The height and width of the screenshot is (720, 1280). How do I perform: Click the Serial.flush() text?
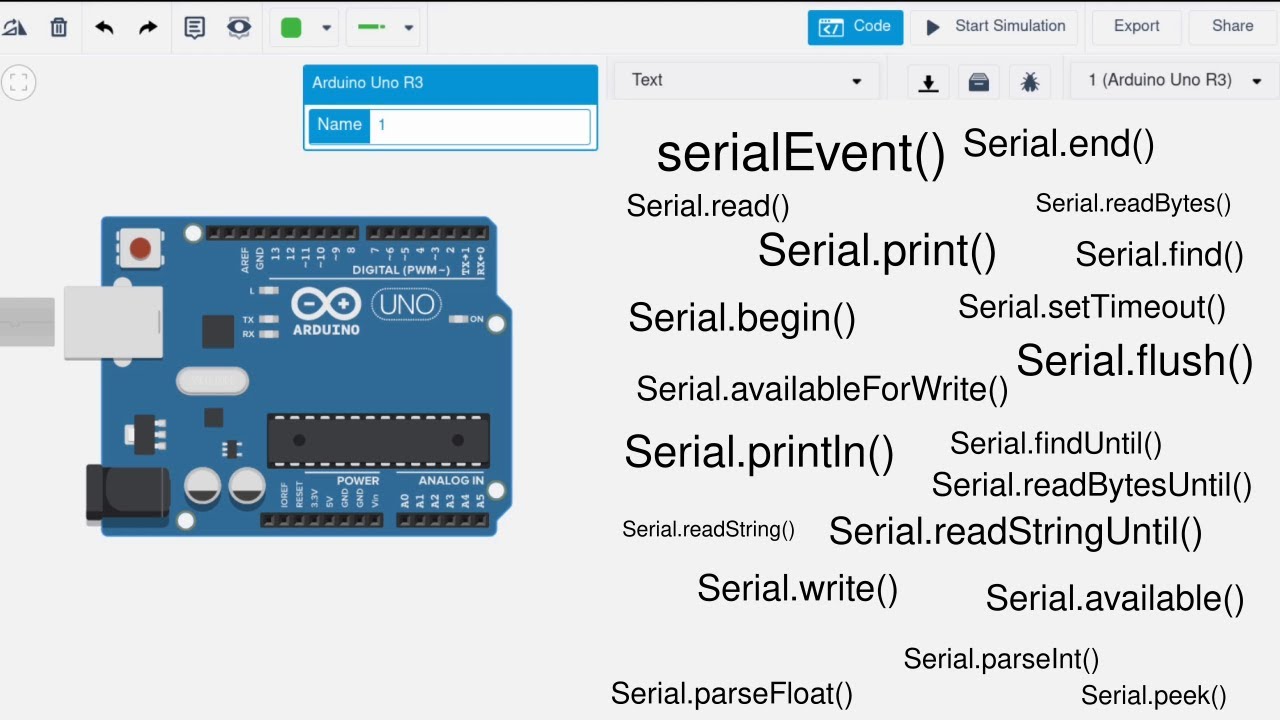coord(1135,360)
